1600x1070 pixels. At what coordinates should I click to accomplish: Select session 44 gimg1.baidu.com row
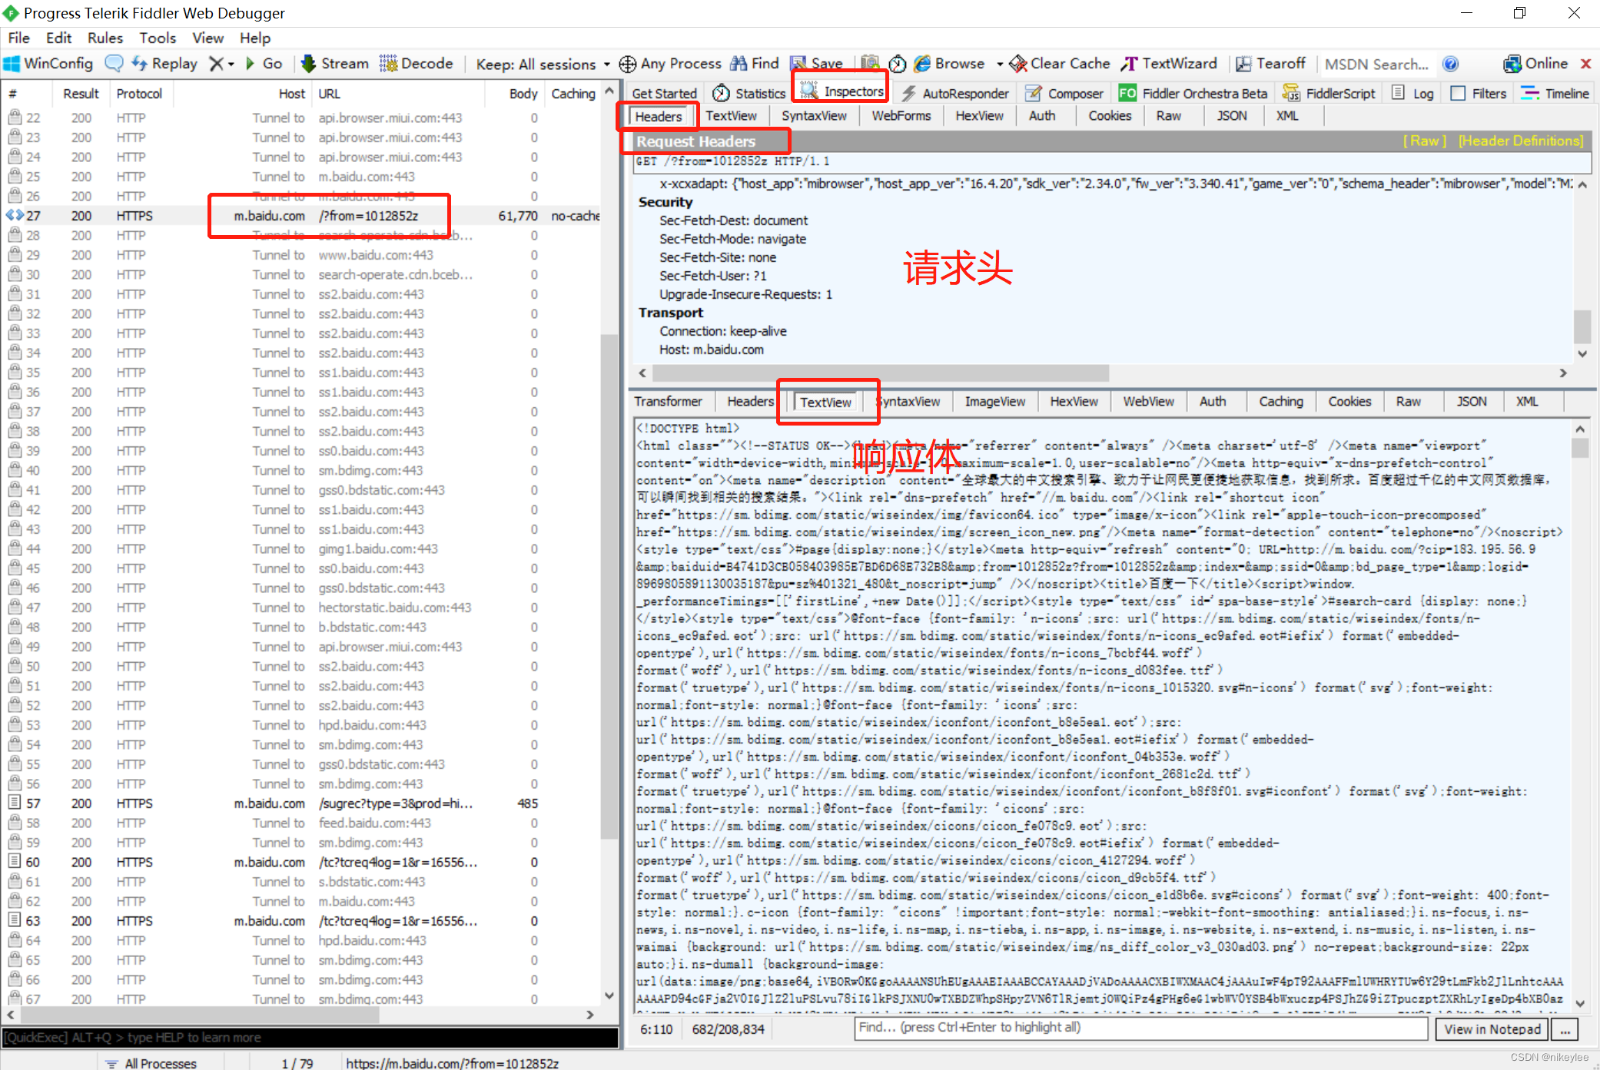coord(300,549)
